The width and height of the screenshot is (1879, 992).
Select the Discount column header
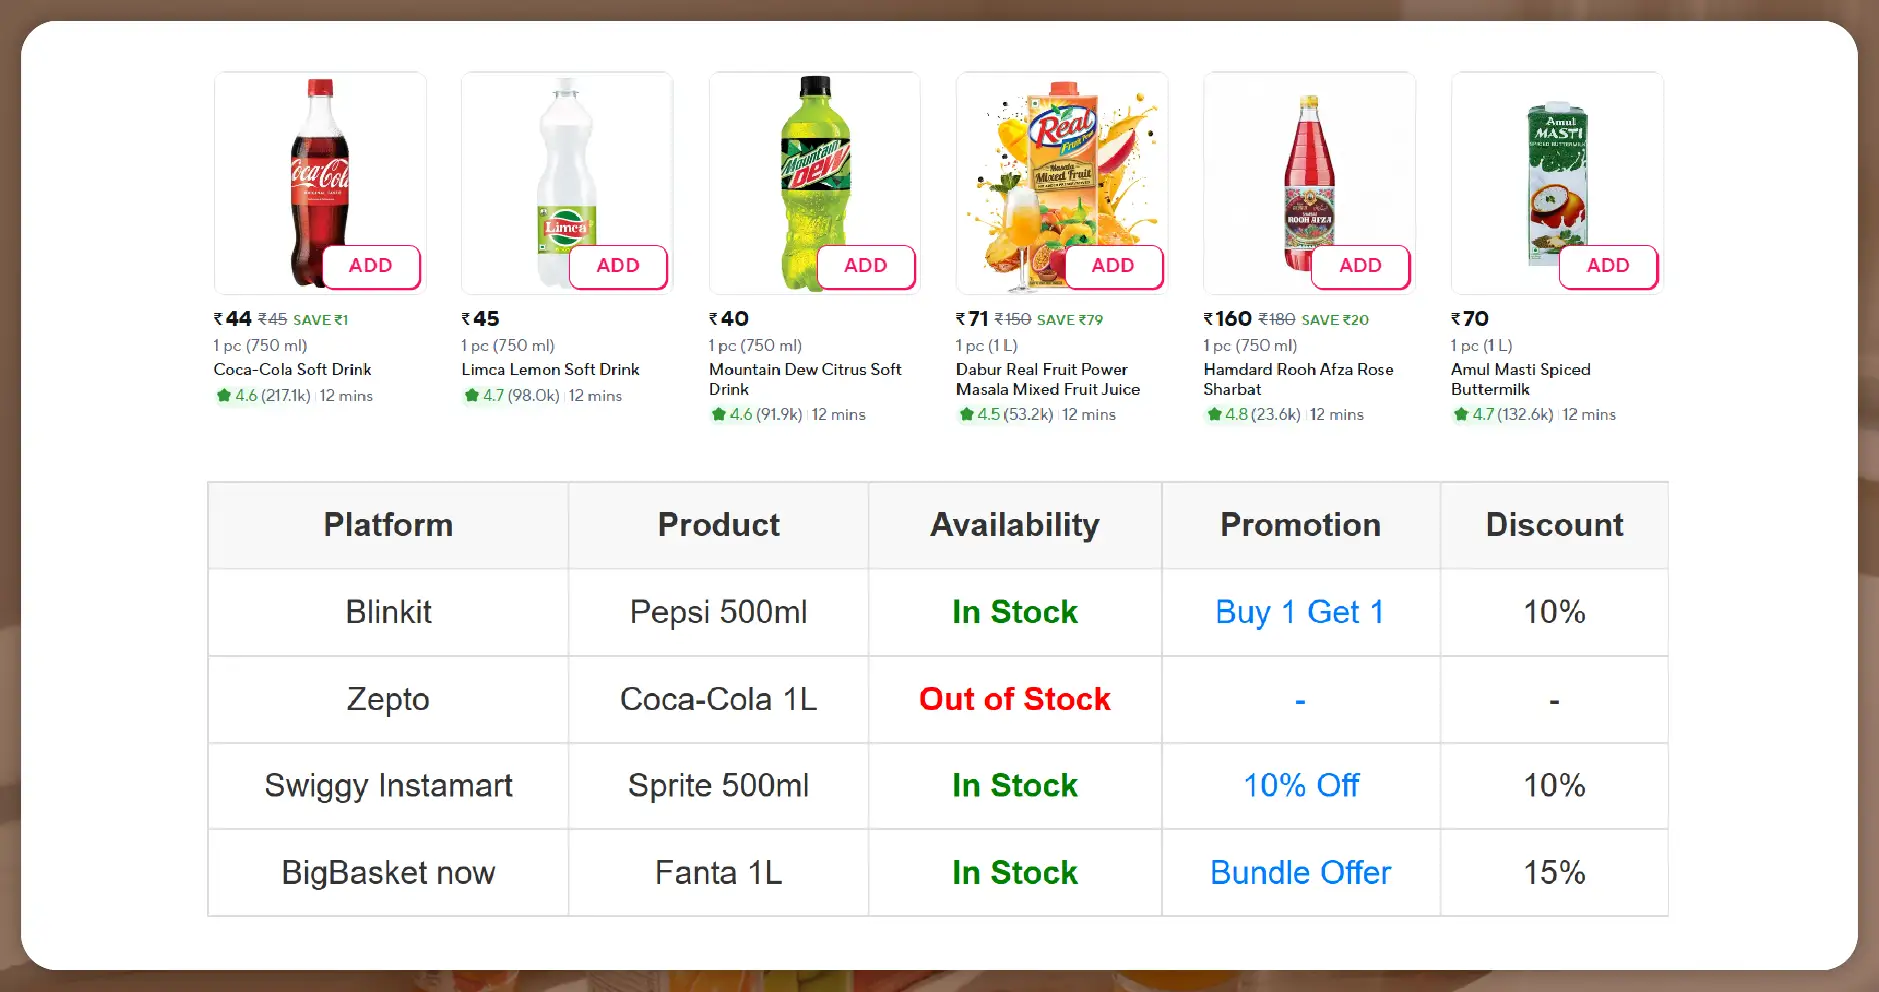(x=1553, y=525)
